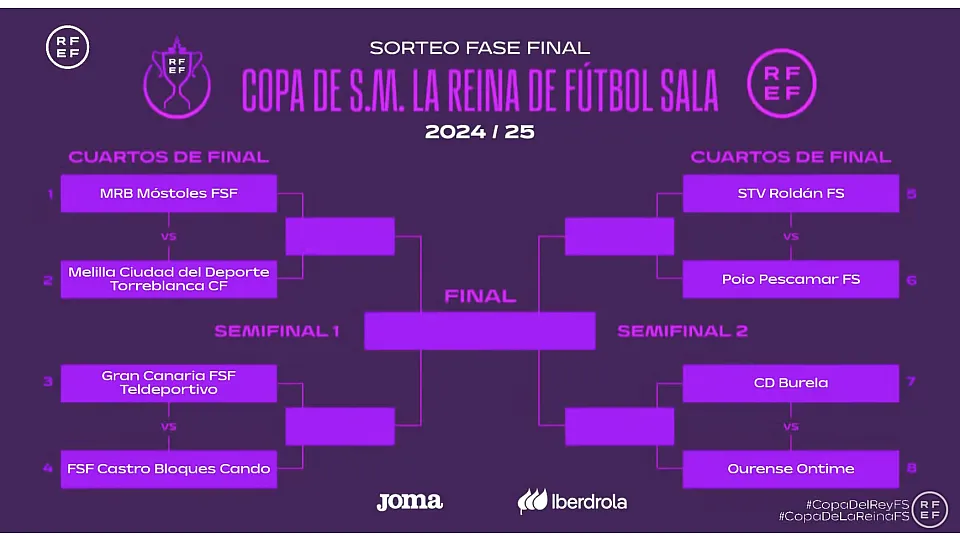Viewport: 960px width, 540px height.
Task: Click the large RFEF circle logo beside title
Action: [x=782, y=81]
